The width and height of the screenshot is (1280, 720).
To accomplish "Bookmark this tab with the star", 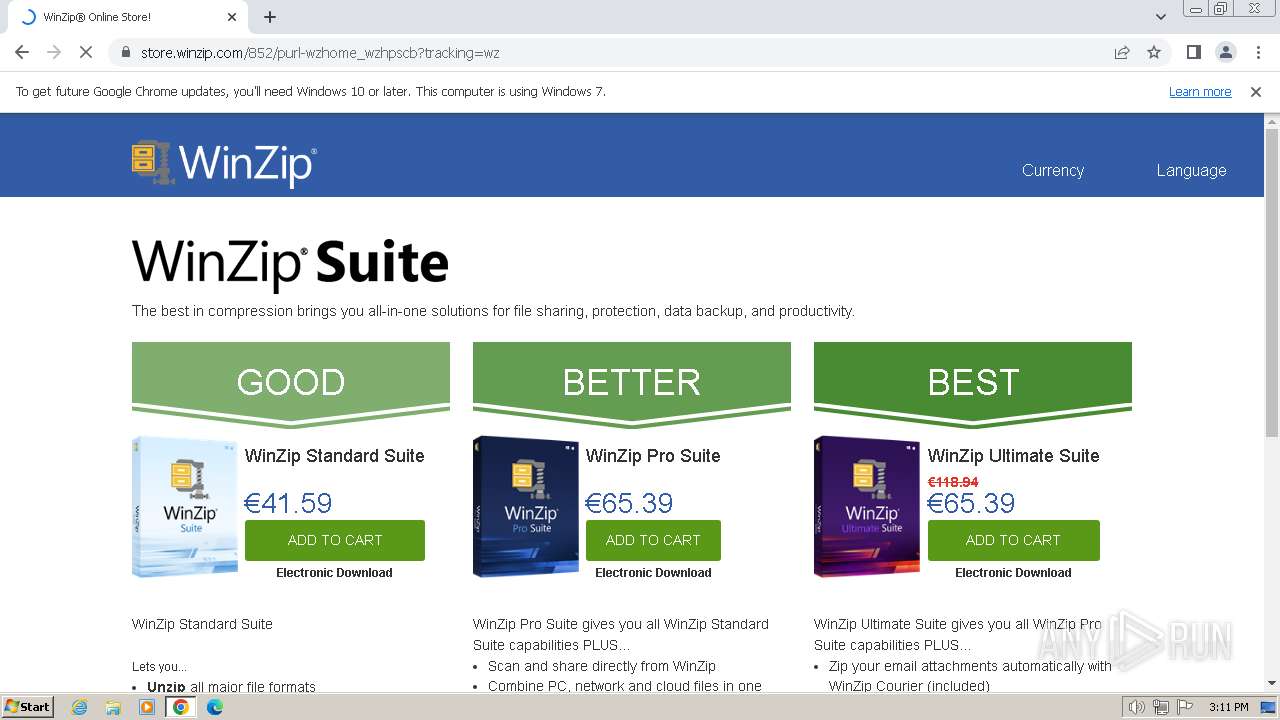I will pos(1154,52).
